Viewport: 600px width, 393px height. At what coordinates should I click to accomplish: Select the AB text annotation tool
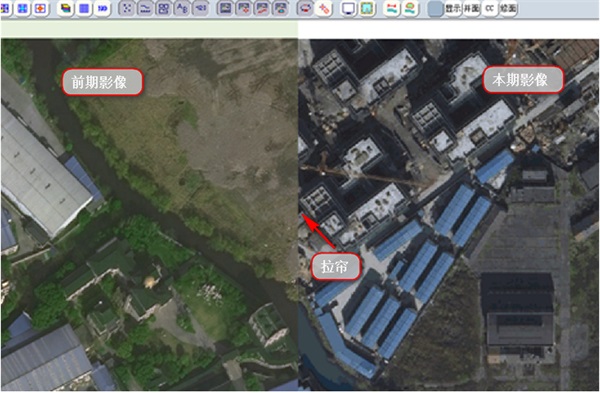182,8
